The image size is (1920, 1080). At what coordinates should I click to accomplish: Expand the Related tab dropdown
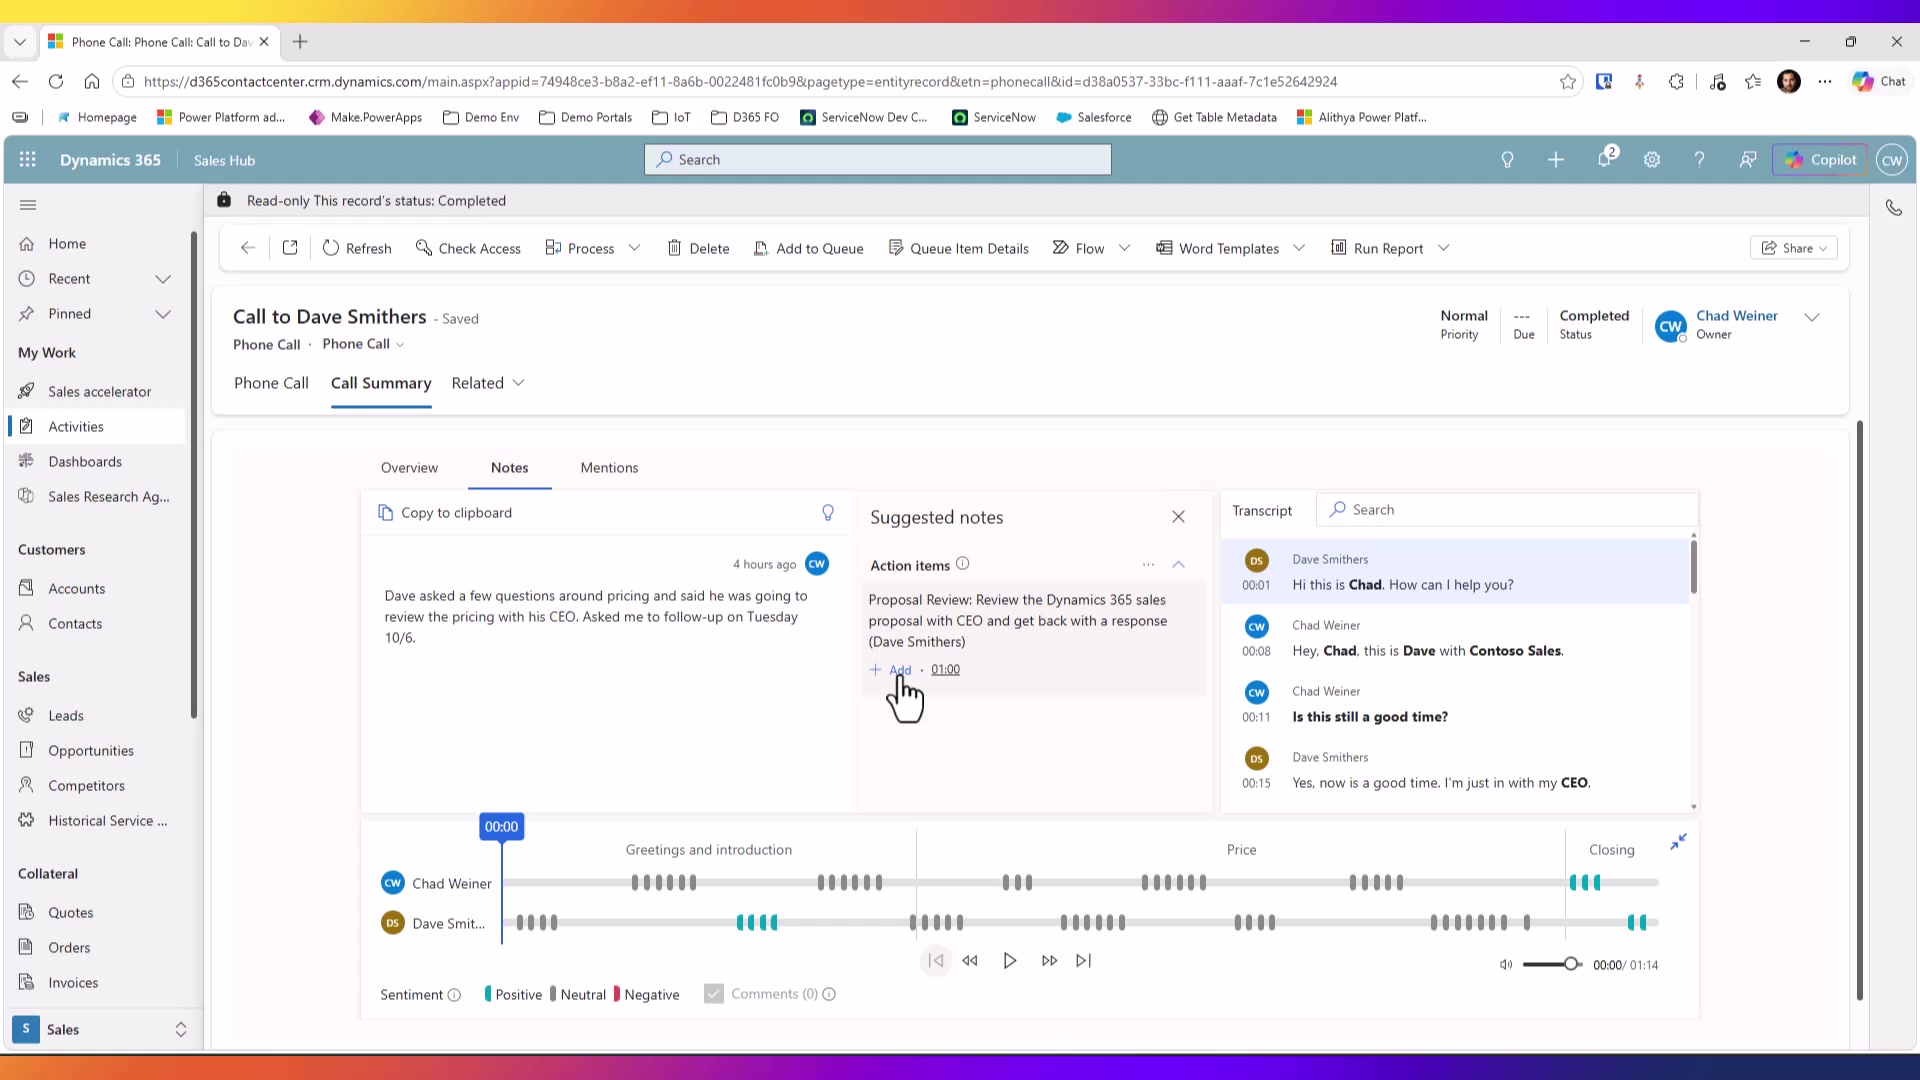tap(488, 383)
